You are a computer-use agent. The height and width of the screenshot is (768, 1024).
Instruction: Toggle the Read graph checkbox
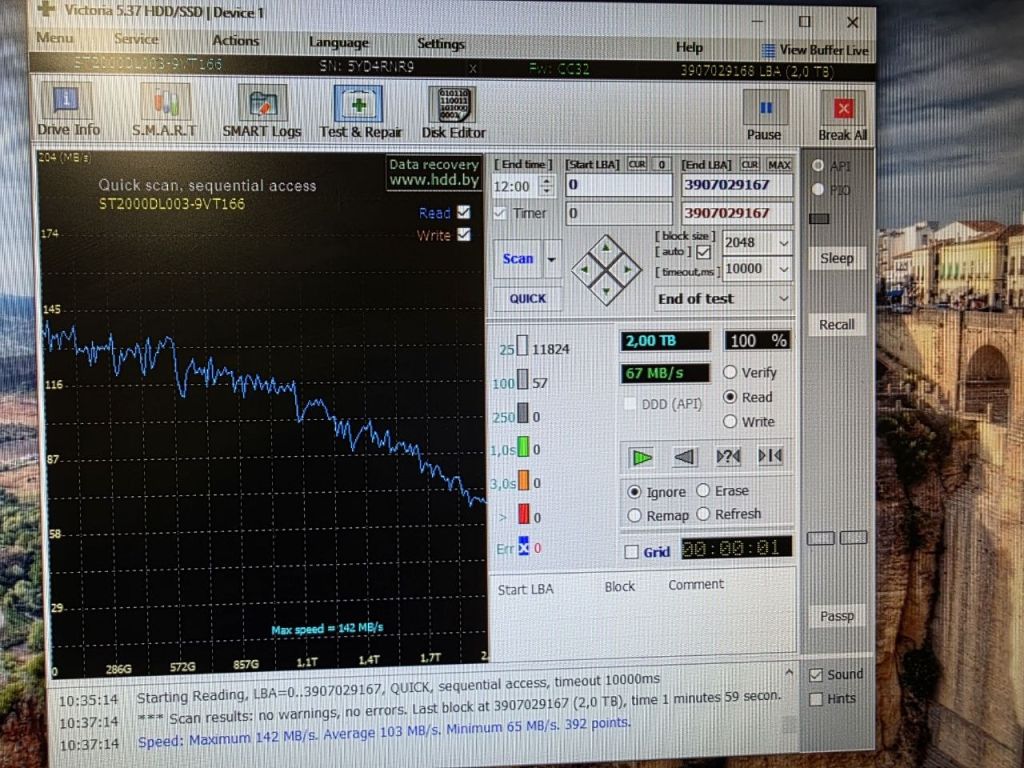pos(464,212)
